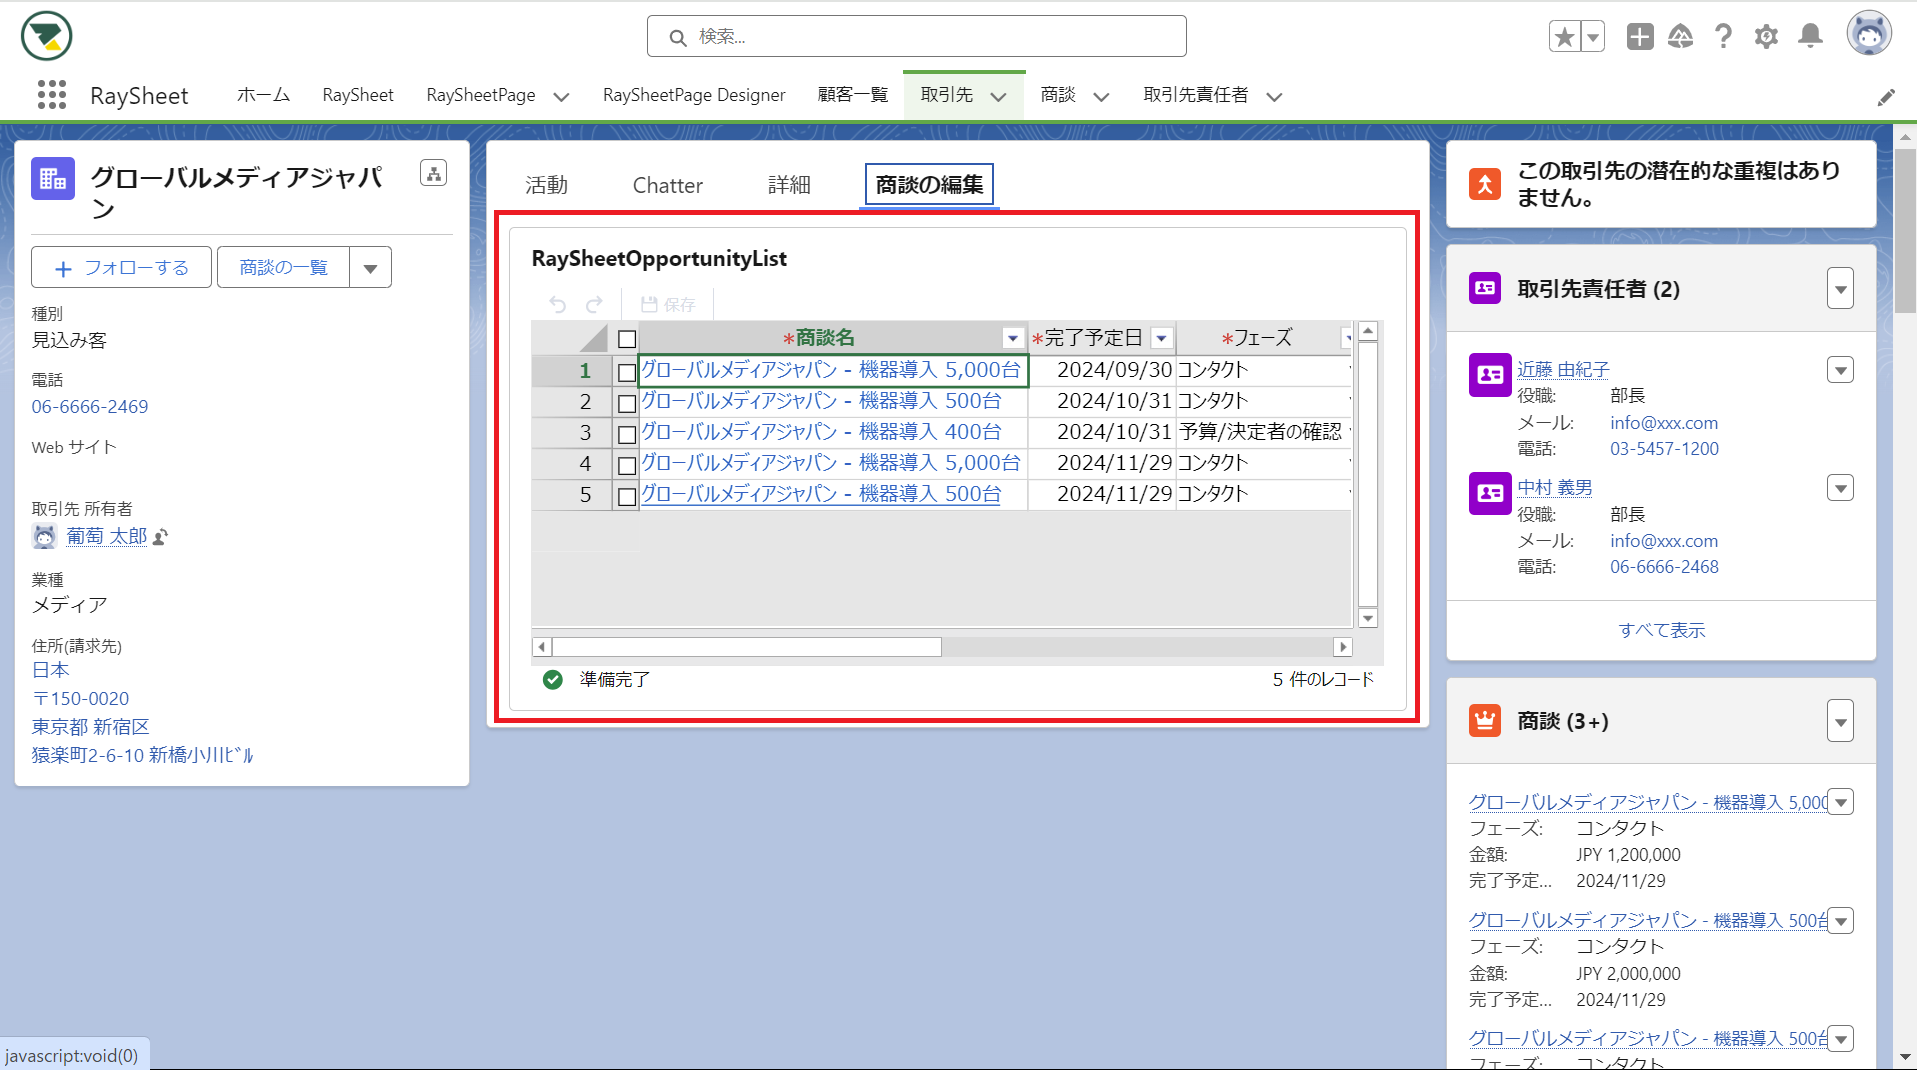Screen dimensions: 1917x1070
Task: Click the 取引先責任者 related list icon
Action: click(x=1485, y=288)
